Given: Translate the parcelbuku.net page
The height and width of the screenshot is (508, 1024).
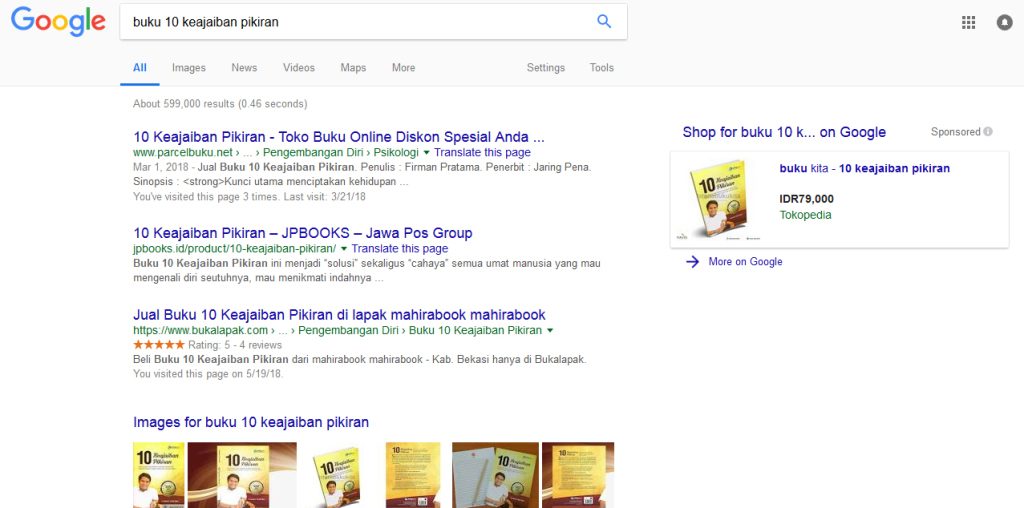Looking at the screenshot, I should tap(482, 153).
